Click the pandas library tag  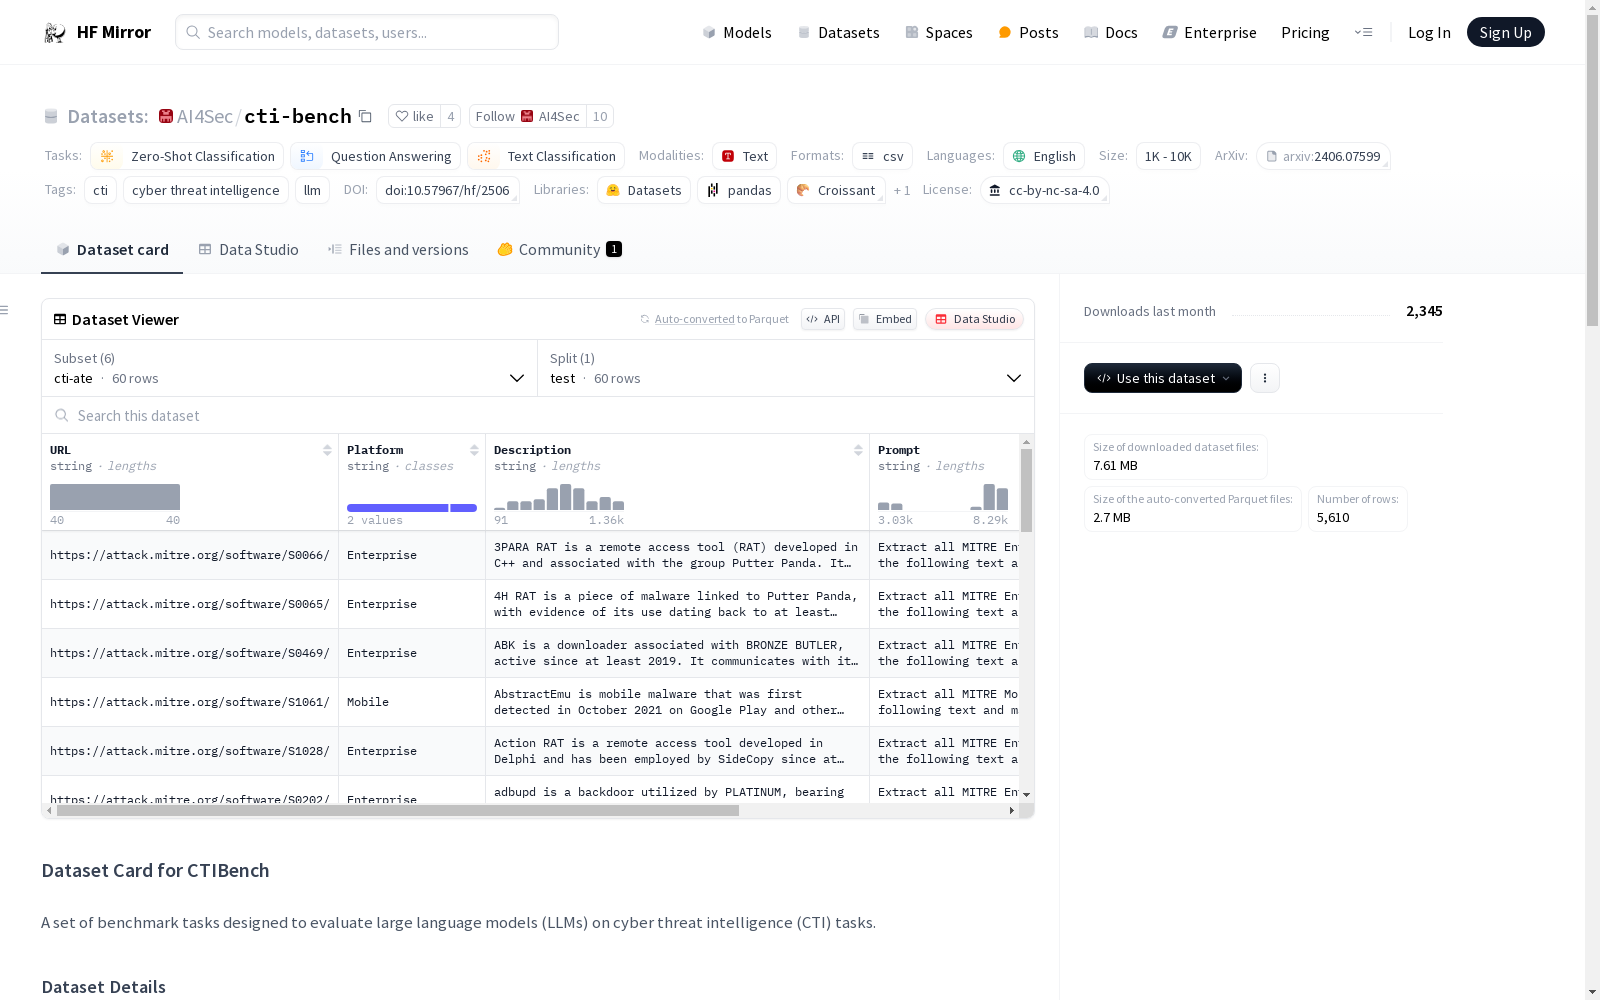coord(739,190)
